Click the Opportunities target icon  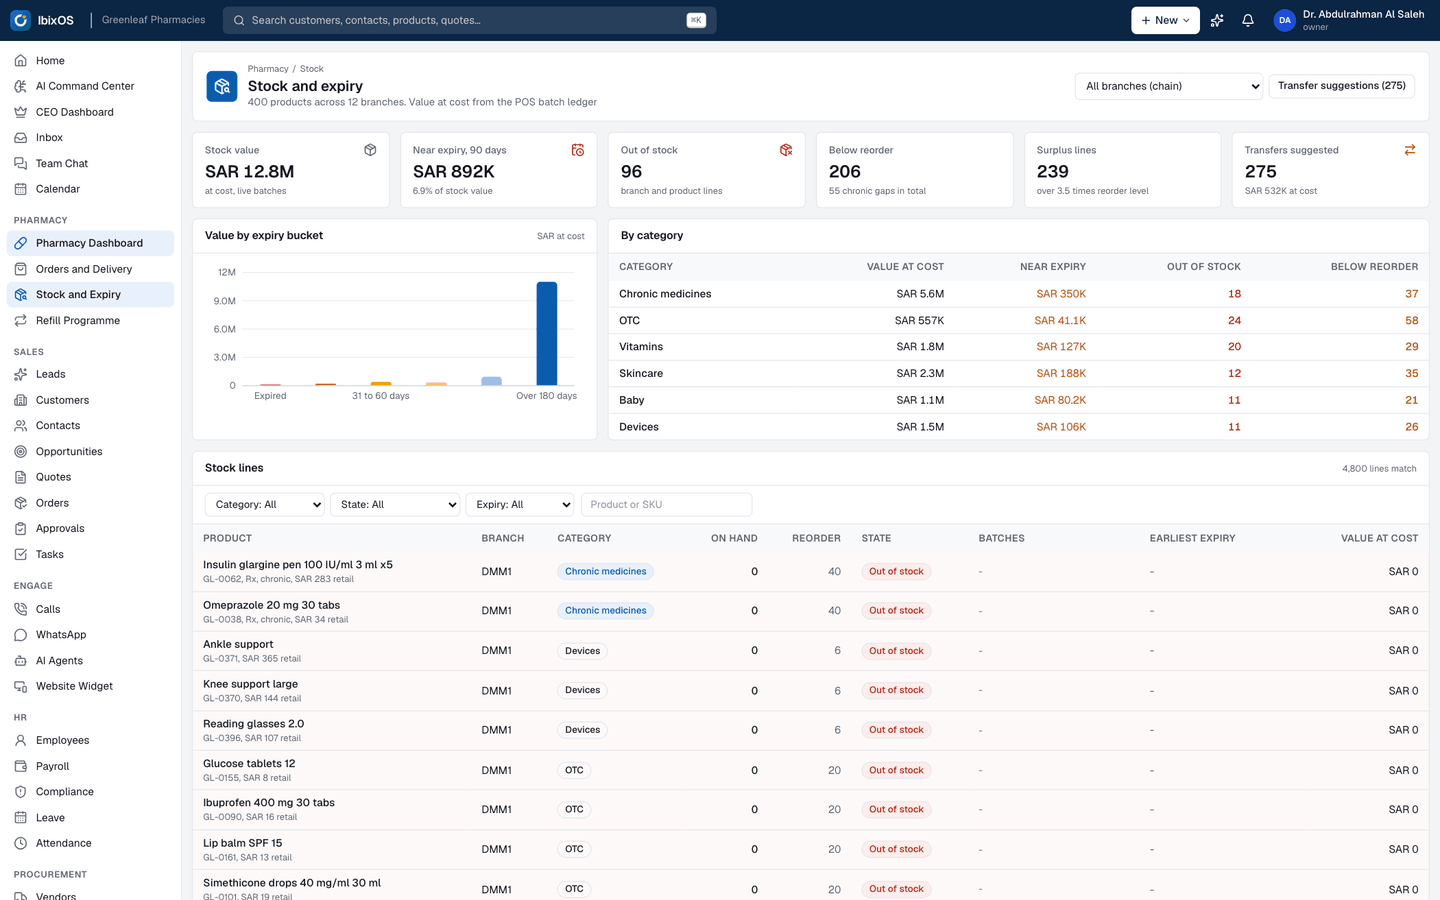pos(20,452)
